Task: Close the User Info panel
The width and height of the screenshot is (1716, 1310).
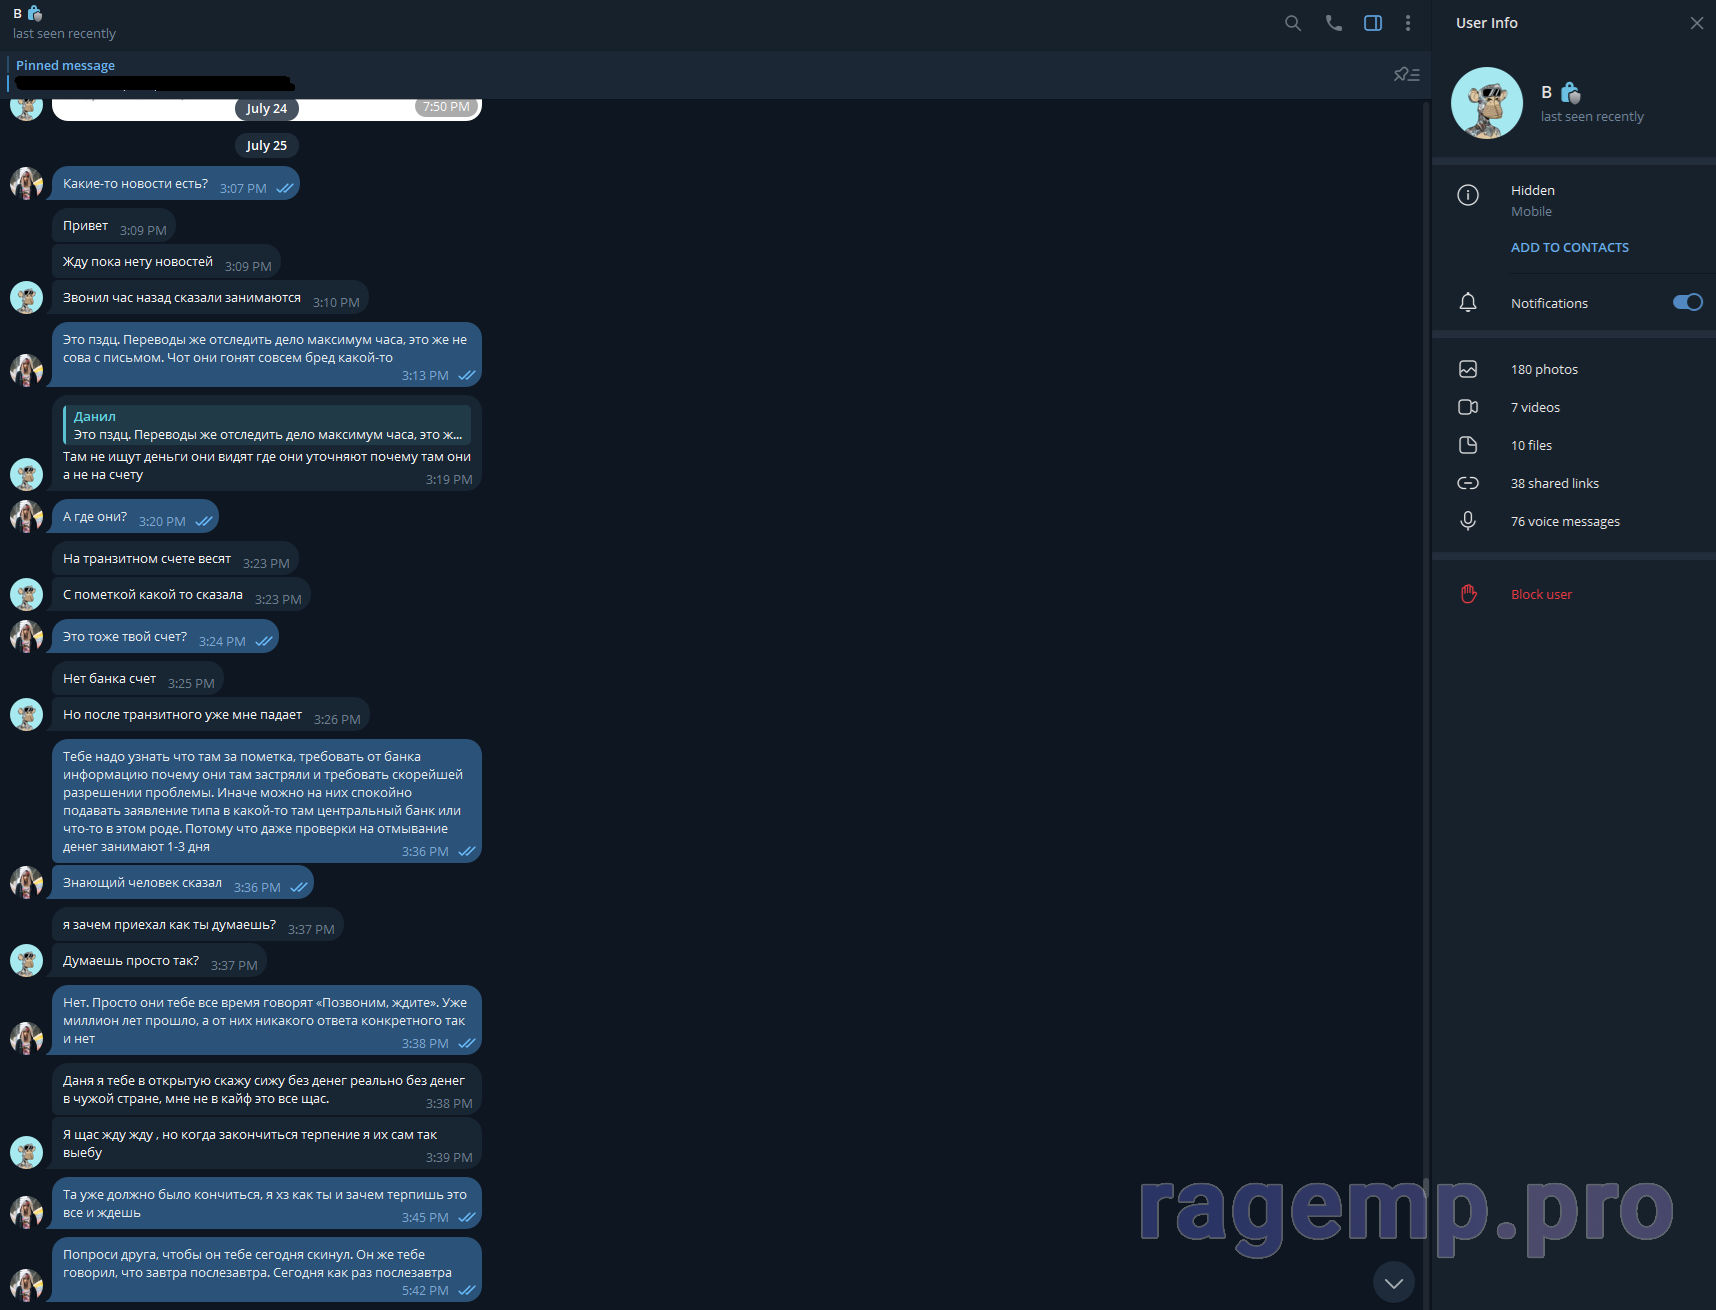Action: click(x=1696, y=23)
